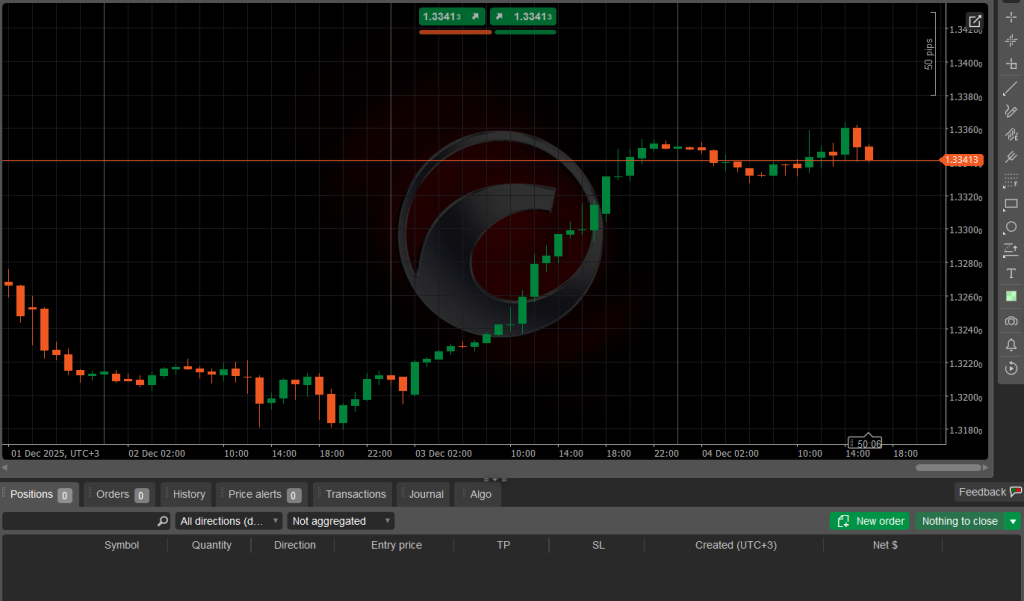Select the trend line drawing tool
The image size is (1024, 601).
tap(1010, 88)
